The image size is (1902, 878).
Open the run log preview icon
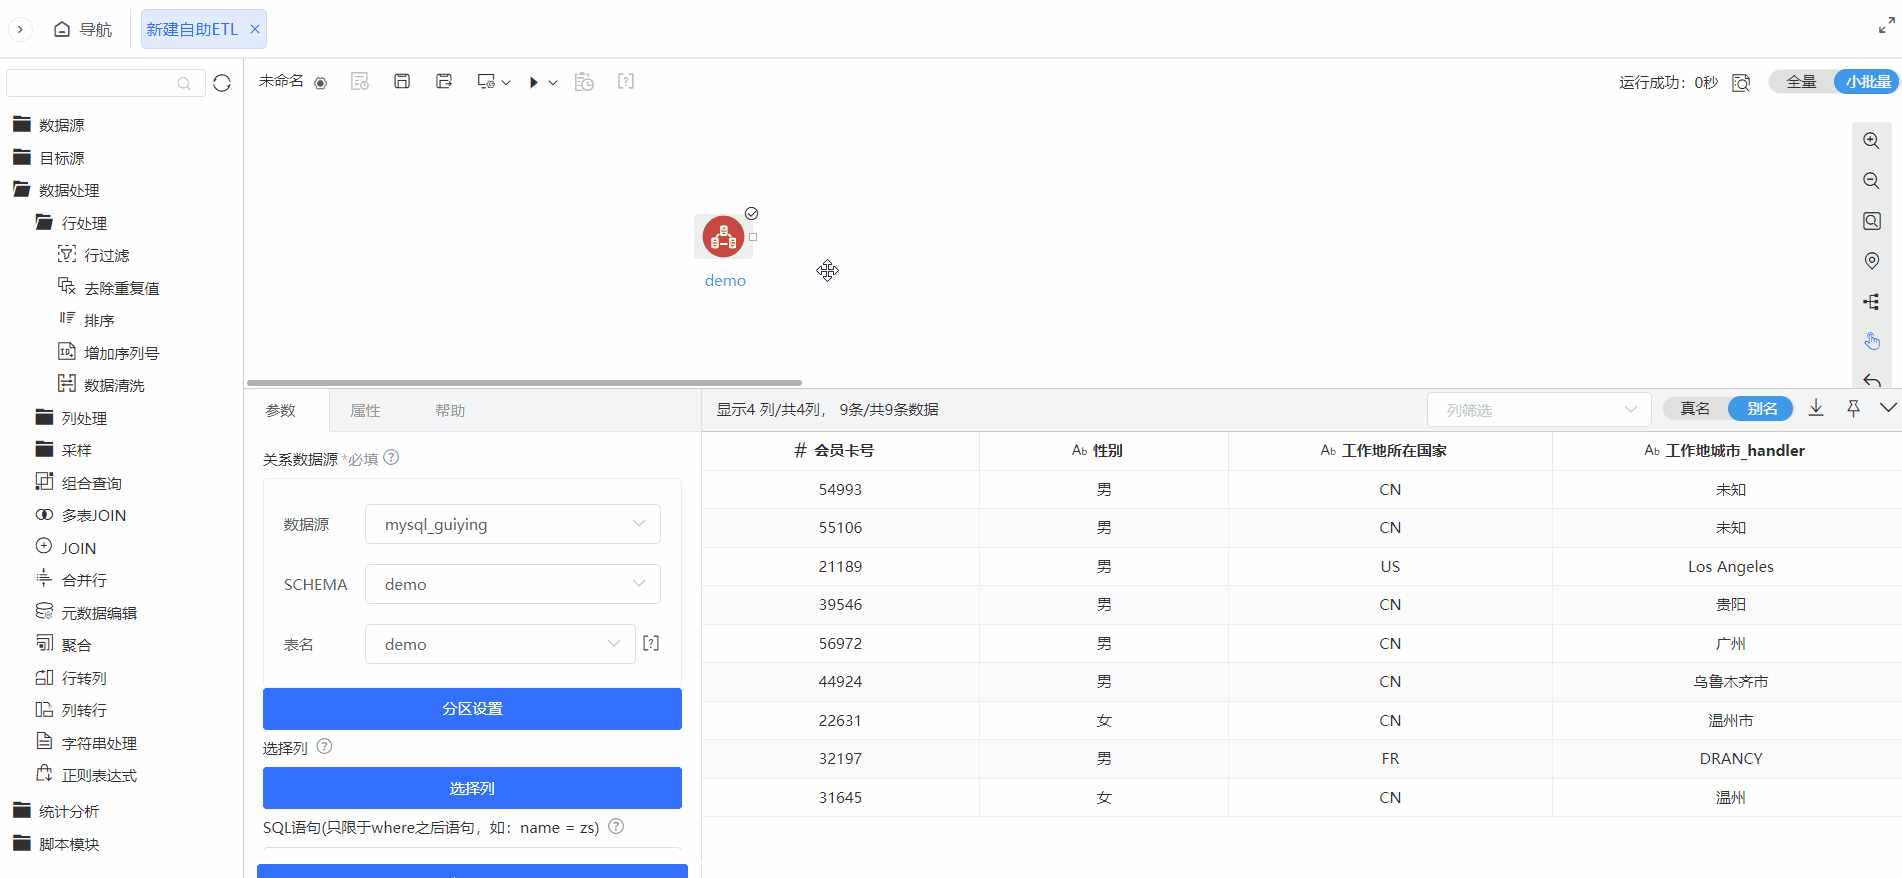click(x=1741, y=83)
